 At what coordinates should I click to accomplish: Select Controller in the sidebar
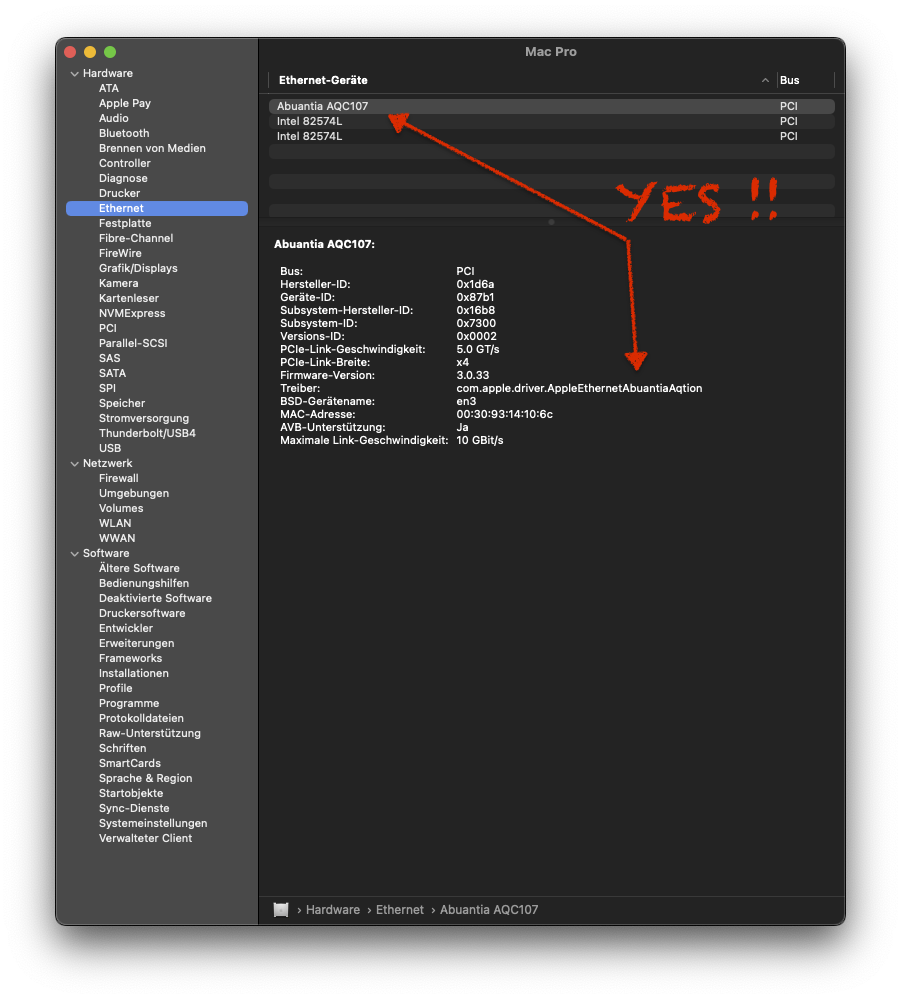pyautogui.click(x=124, y=163)
